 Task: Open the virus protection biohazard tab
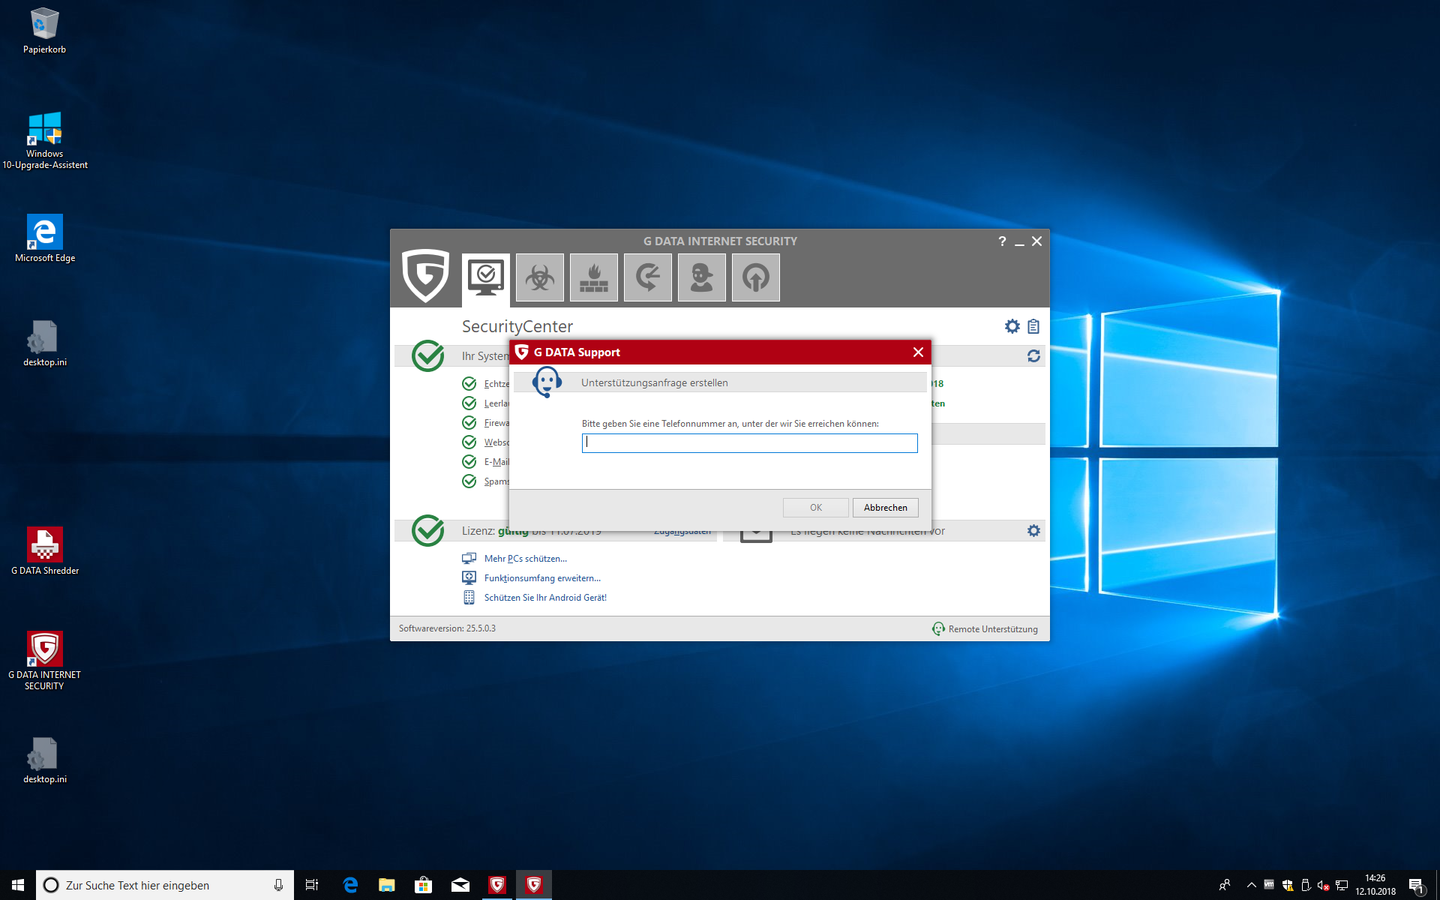540,277
